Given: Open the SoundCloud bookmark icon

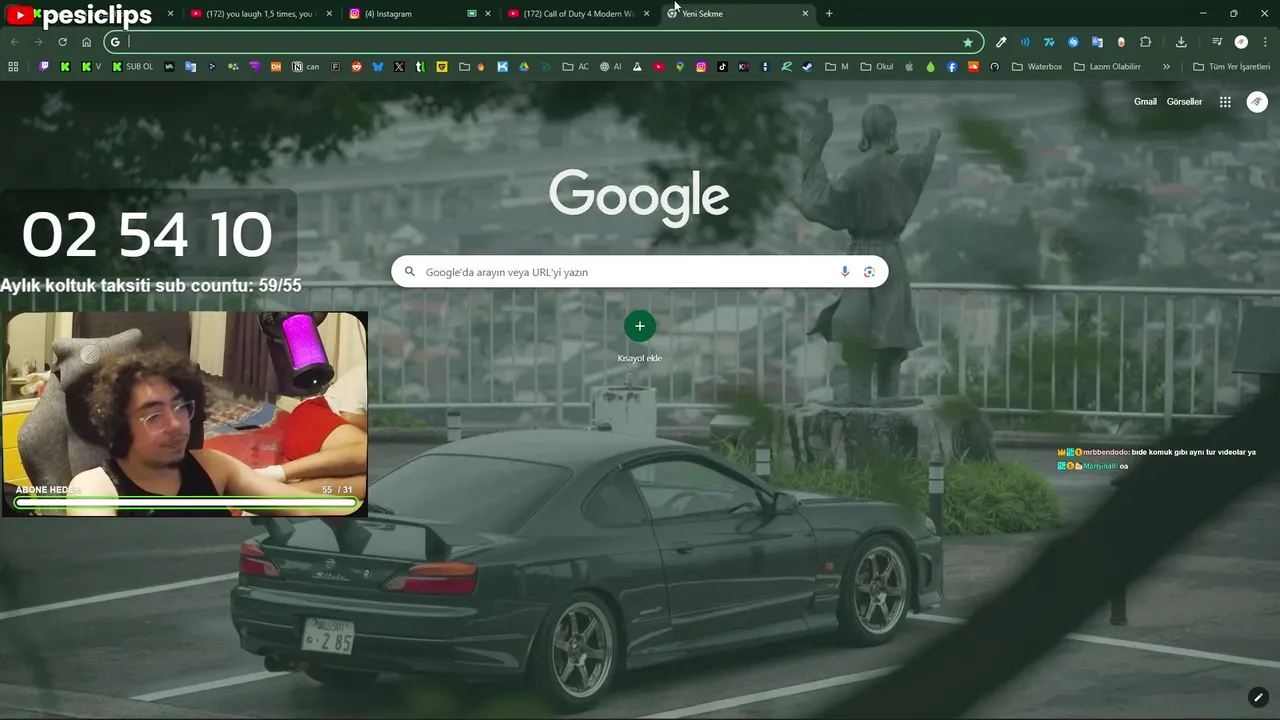Looking at the screenshot, I should tap(973, 67).
